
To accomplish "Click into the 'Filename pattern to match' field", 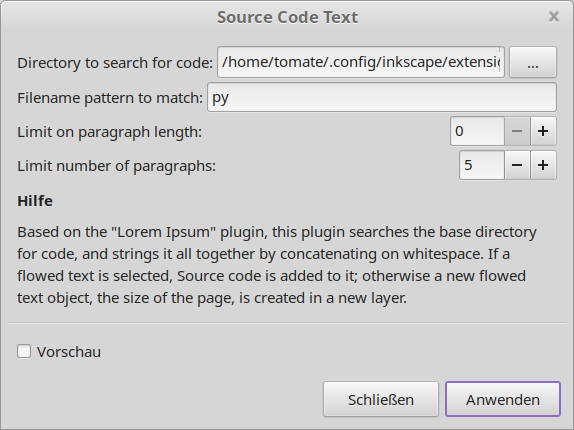I will 382,97.
